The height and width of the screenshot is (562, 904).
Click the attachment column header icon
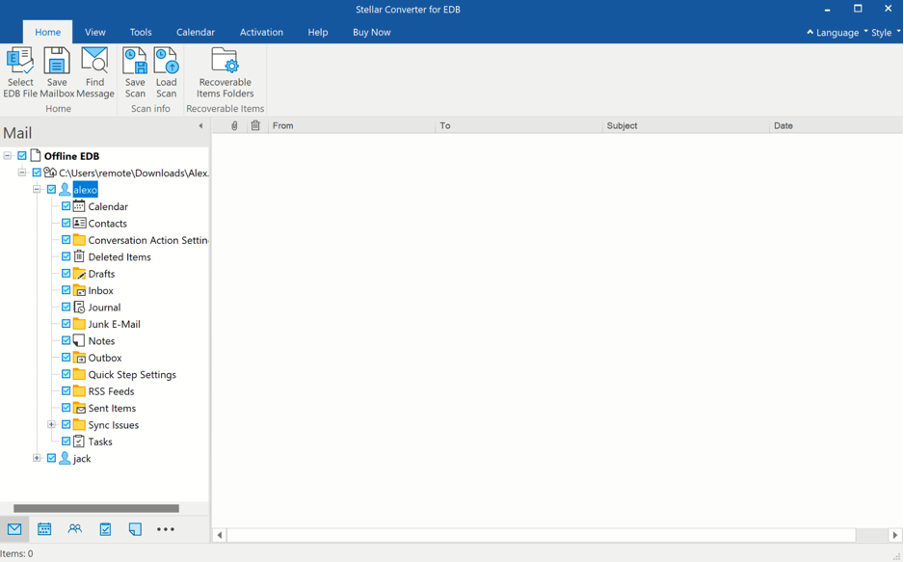point(234,126)
